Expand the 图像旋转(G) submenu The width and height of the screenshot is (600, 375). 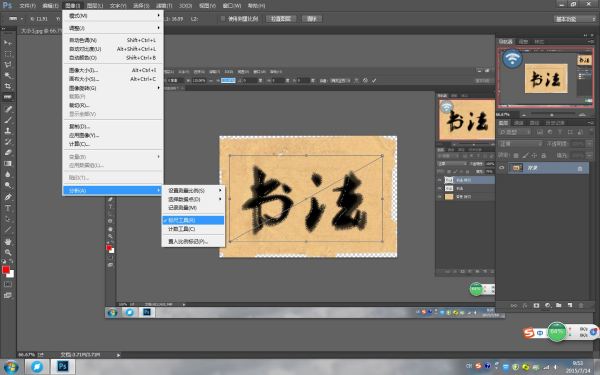click(113, 88)
